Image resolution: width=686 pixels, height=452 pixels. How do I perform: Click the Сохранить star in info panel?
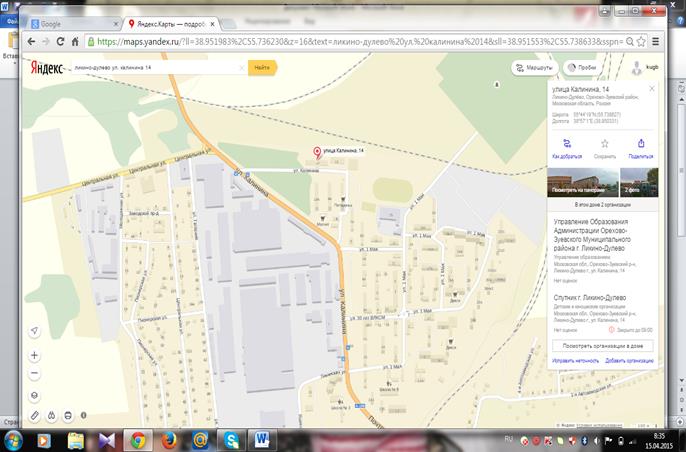point(605,144)
